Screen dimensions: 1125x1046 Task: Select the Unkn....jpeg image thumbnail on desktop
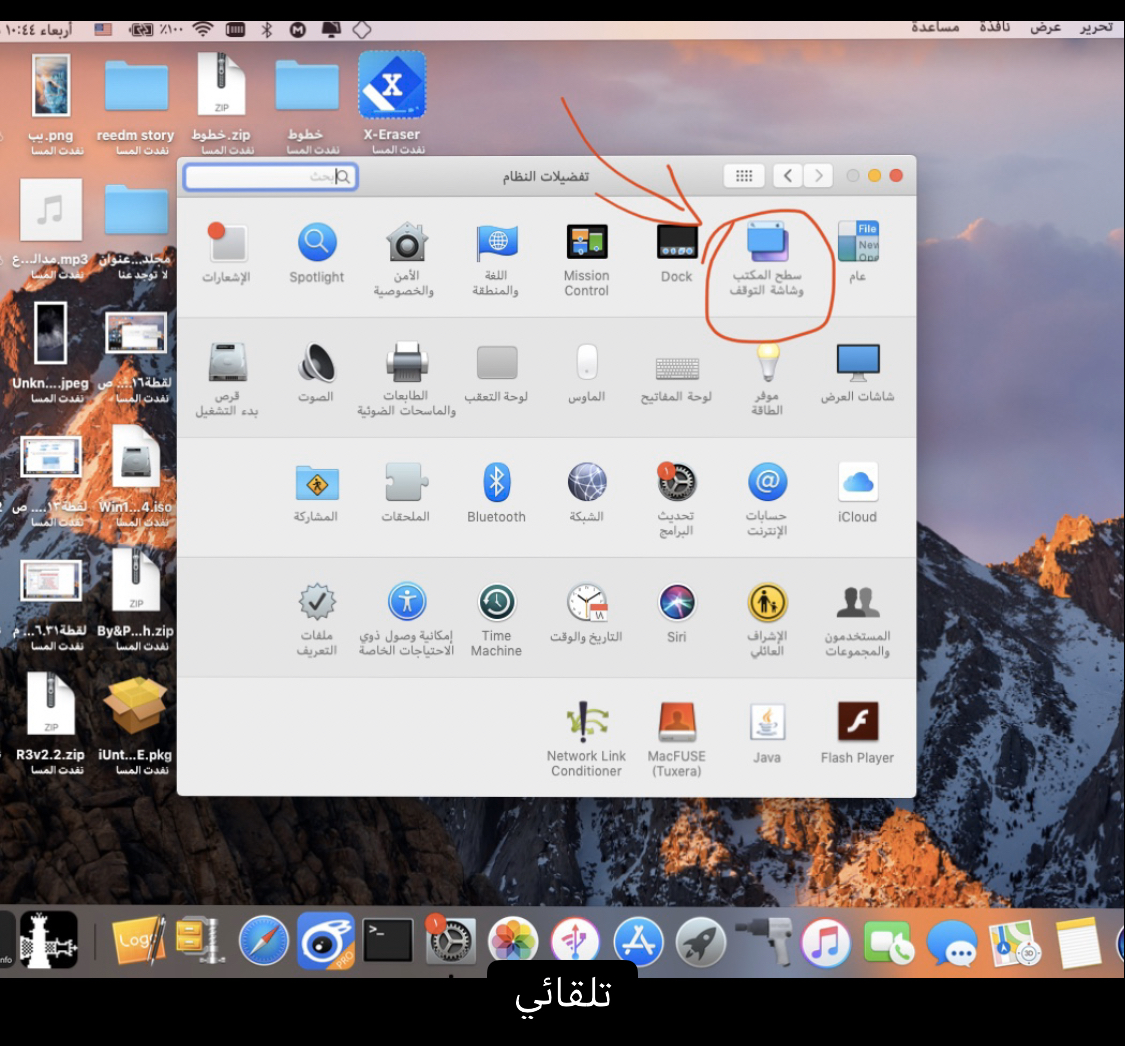(50, 333)
